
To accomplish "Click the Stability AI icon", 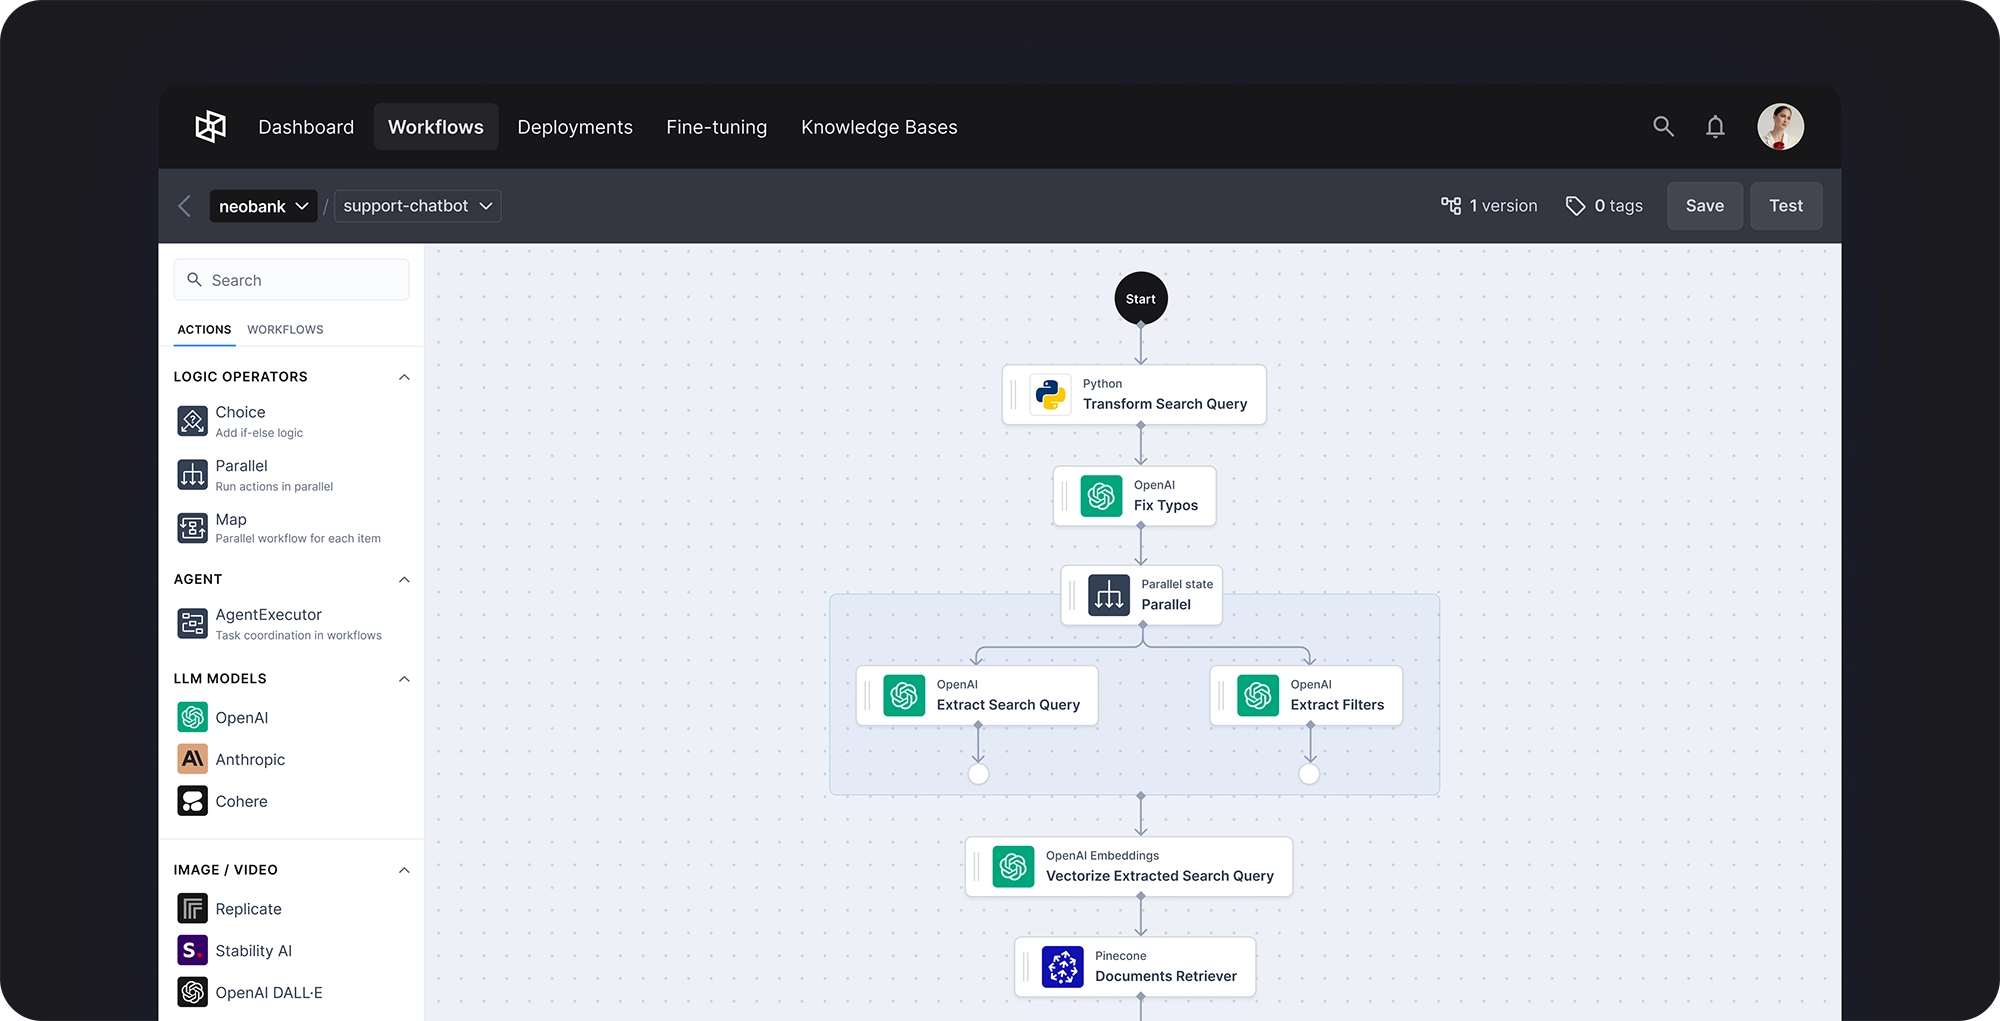I will click(192, 950).
